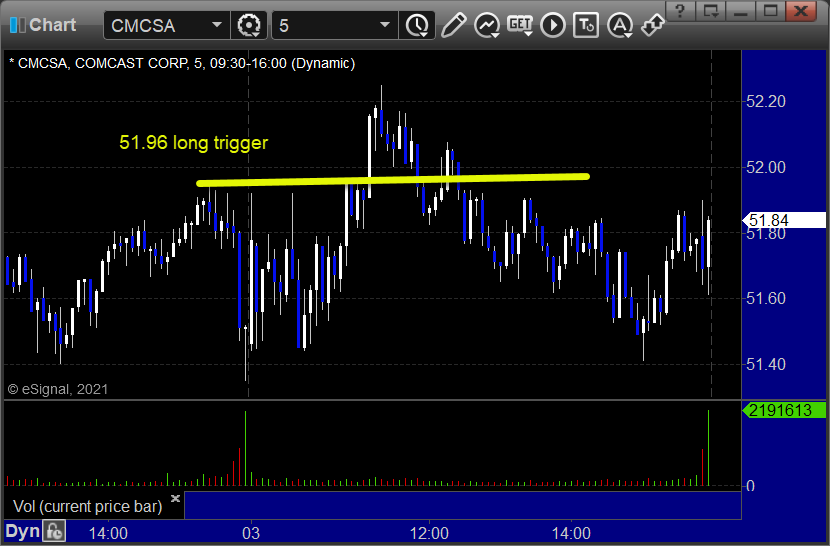Click the pin window icon
The height and width of the screenshot is (546, 830).
[x=652, y=25]
